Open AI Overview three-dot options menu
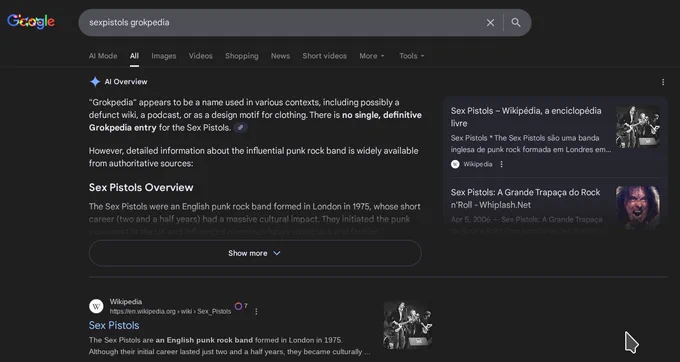This screenshot has width=680, height=362. (663, 82)
